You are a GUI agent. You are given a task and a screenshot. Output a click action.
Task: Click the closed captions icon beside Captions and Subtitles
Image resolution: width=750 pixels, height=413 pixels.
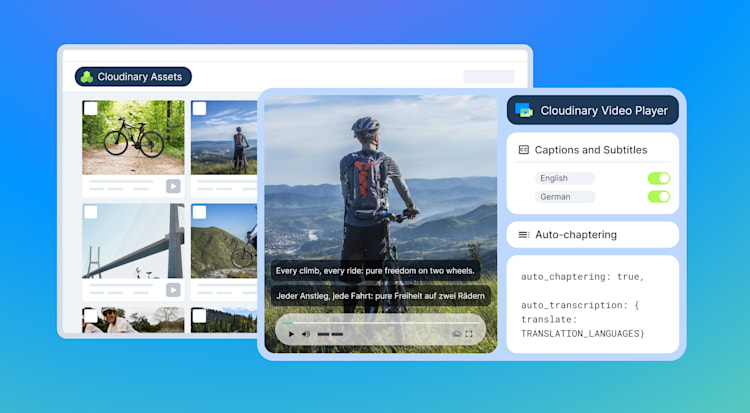point(524,150)
